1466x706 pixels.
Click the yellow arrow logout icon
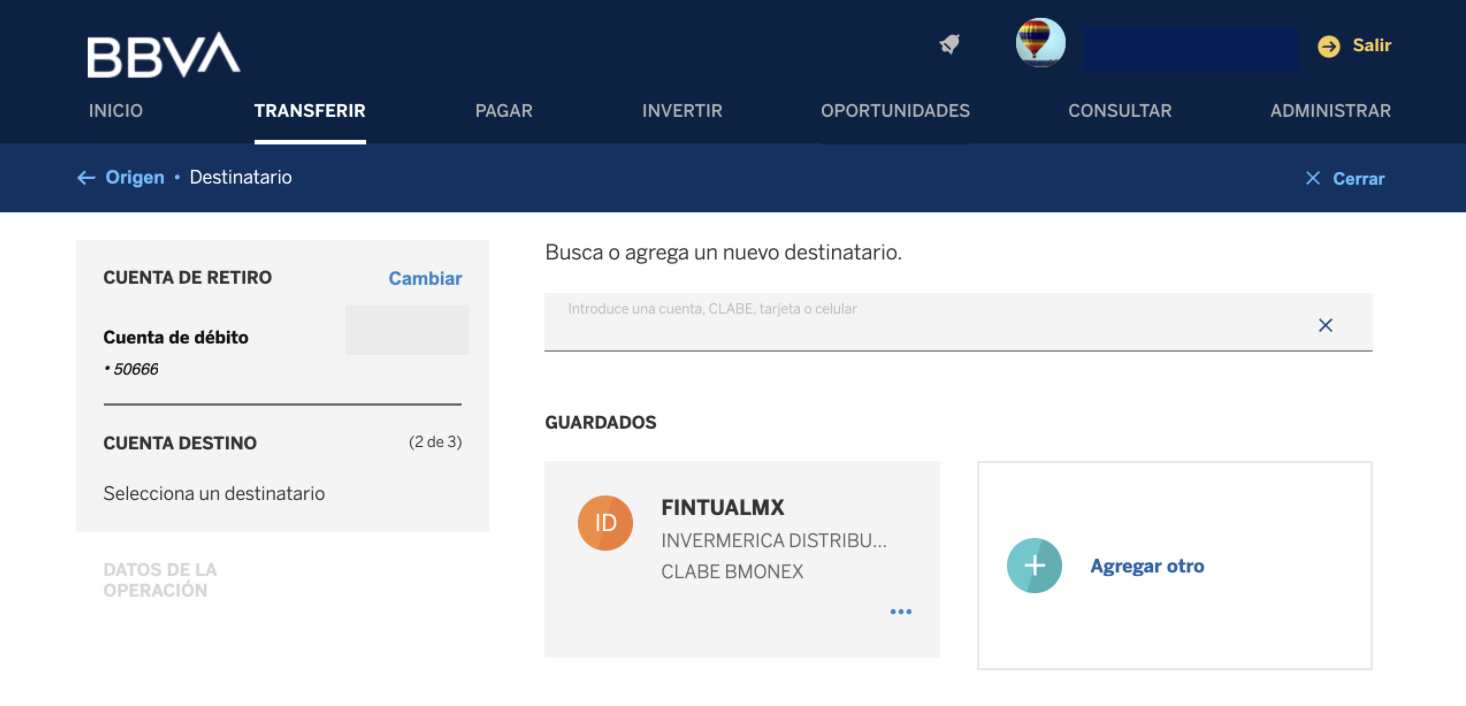pos(1328,46)
